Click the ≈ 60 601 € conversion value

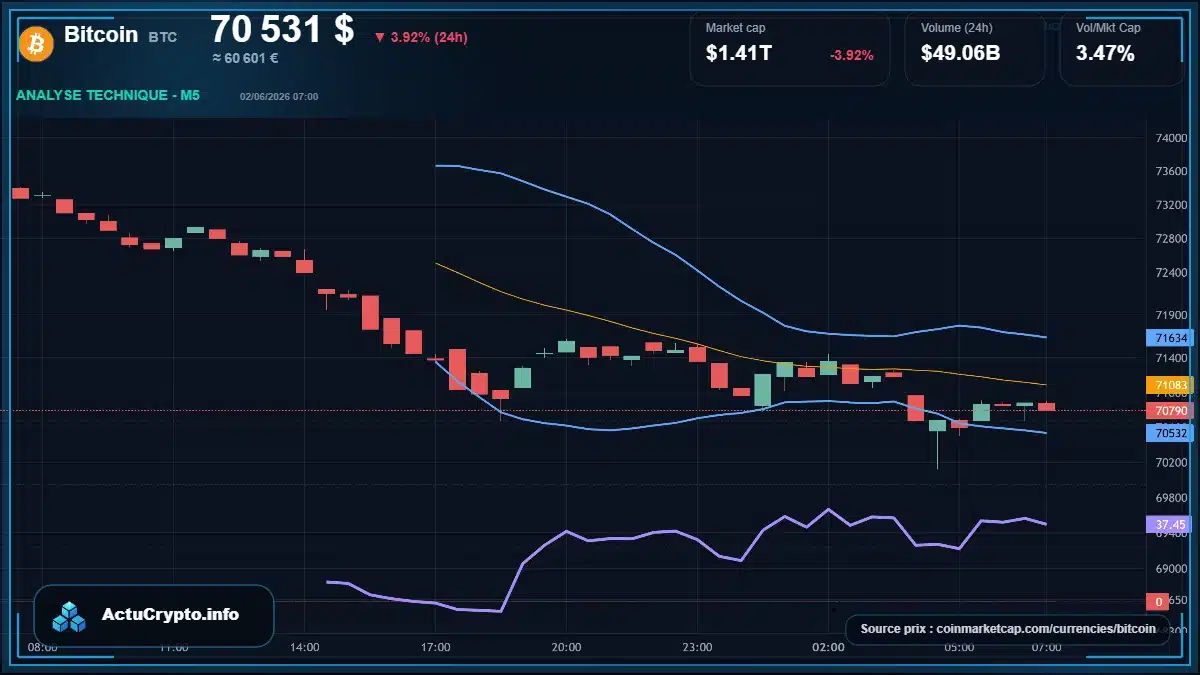click(245, 58)
